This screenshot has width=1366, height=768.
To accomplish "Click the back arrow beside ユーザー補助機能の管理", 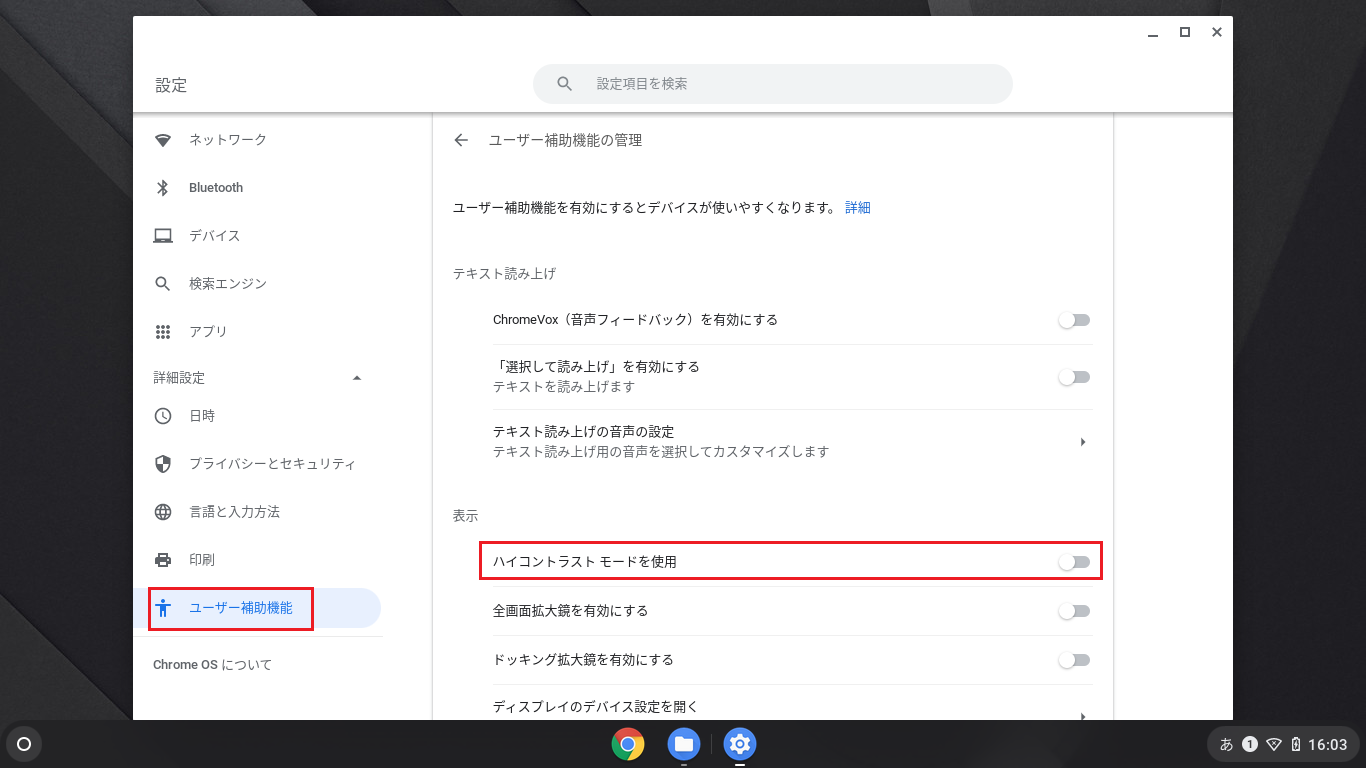I will pyautogui.click(x=461, y=140).
